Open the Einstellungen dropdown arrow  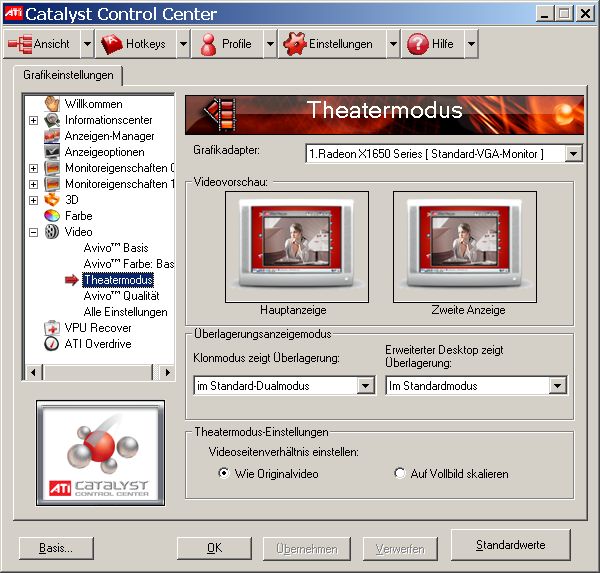coord(393,44)
